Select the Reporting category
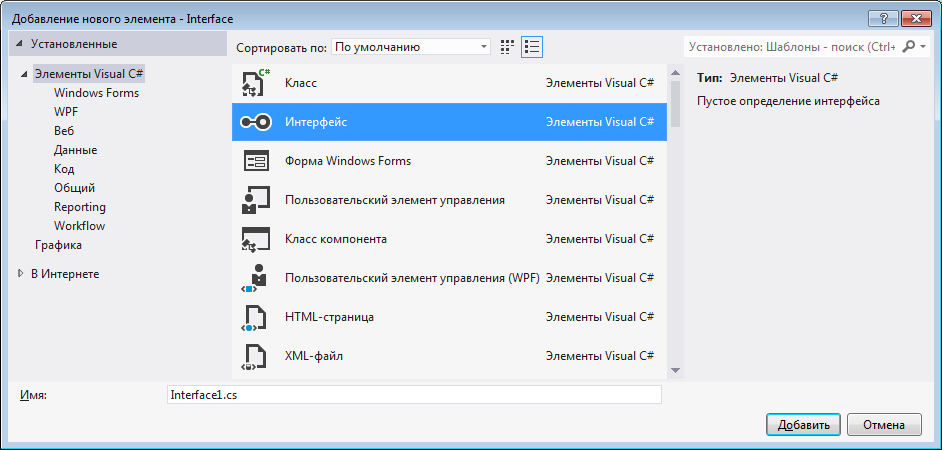 pos(79,207)
